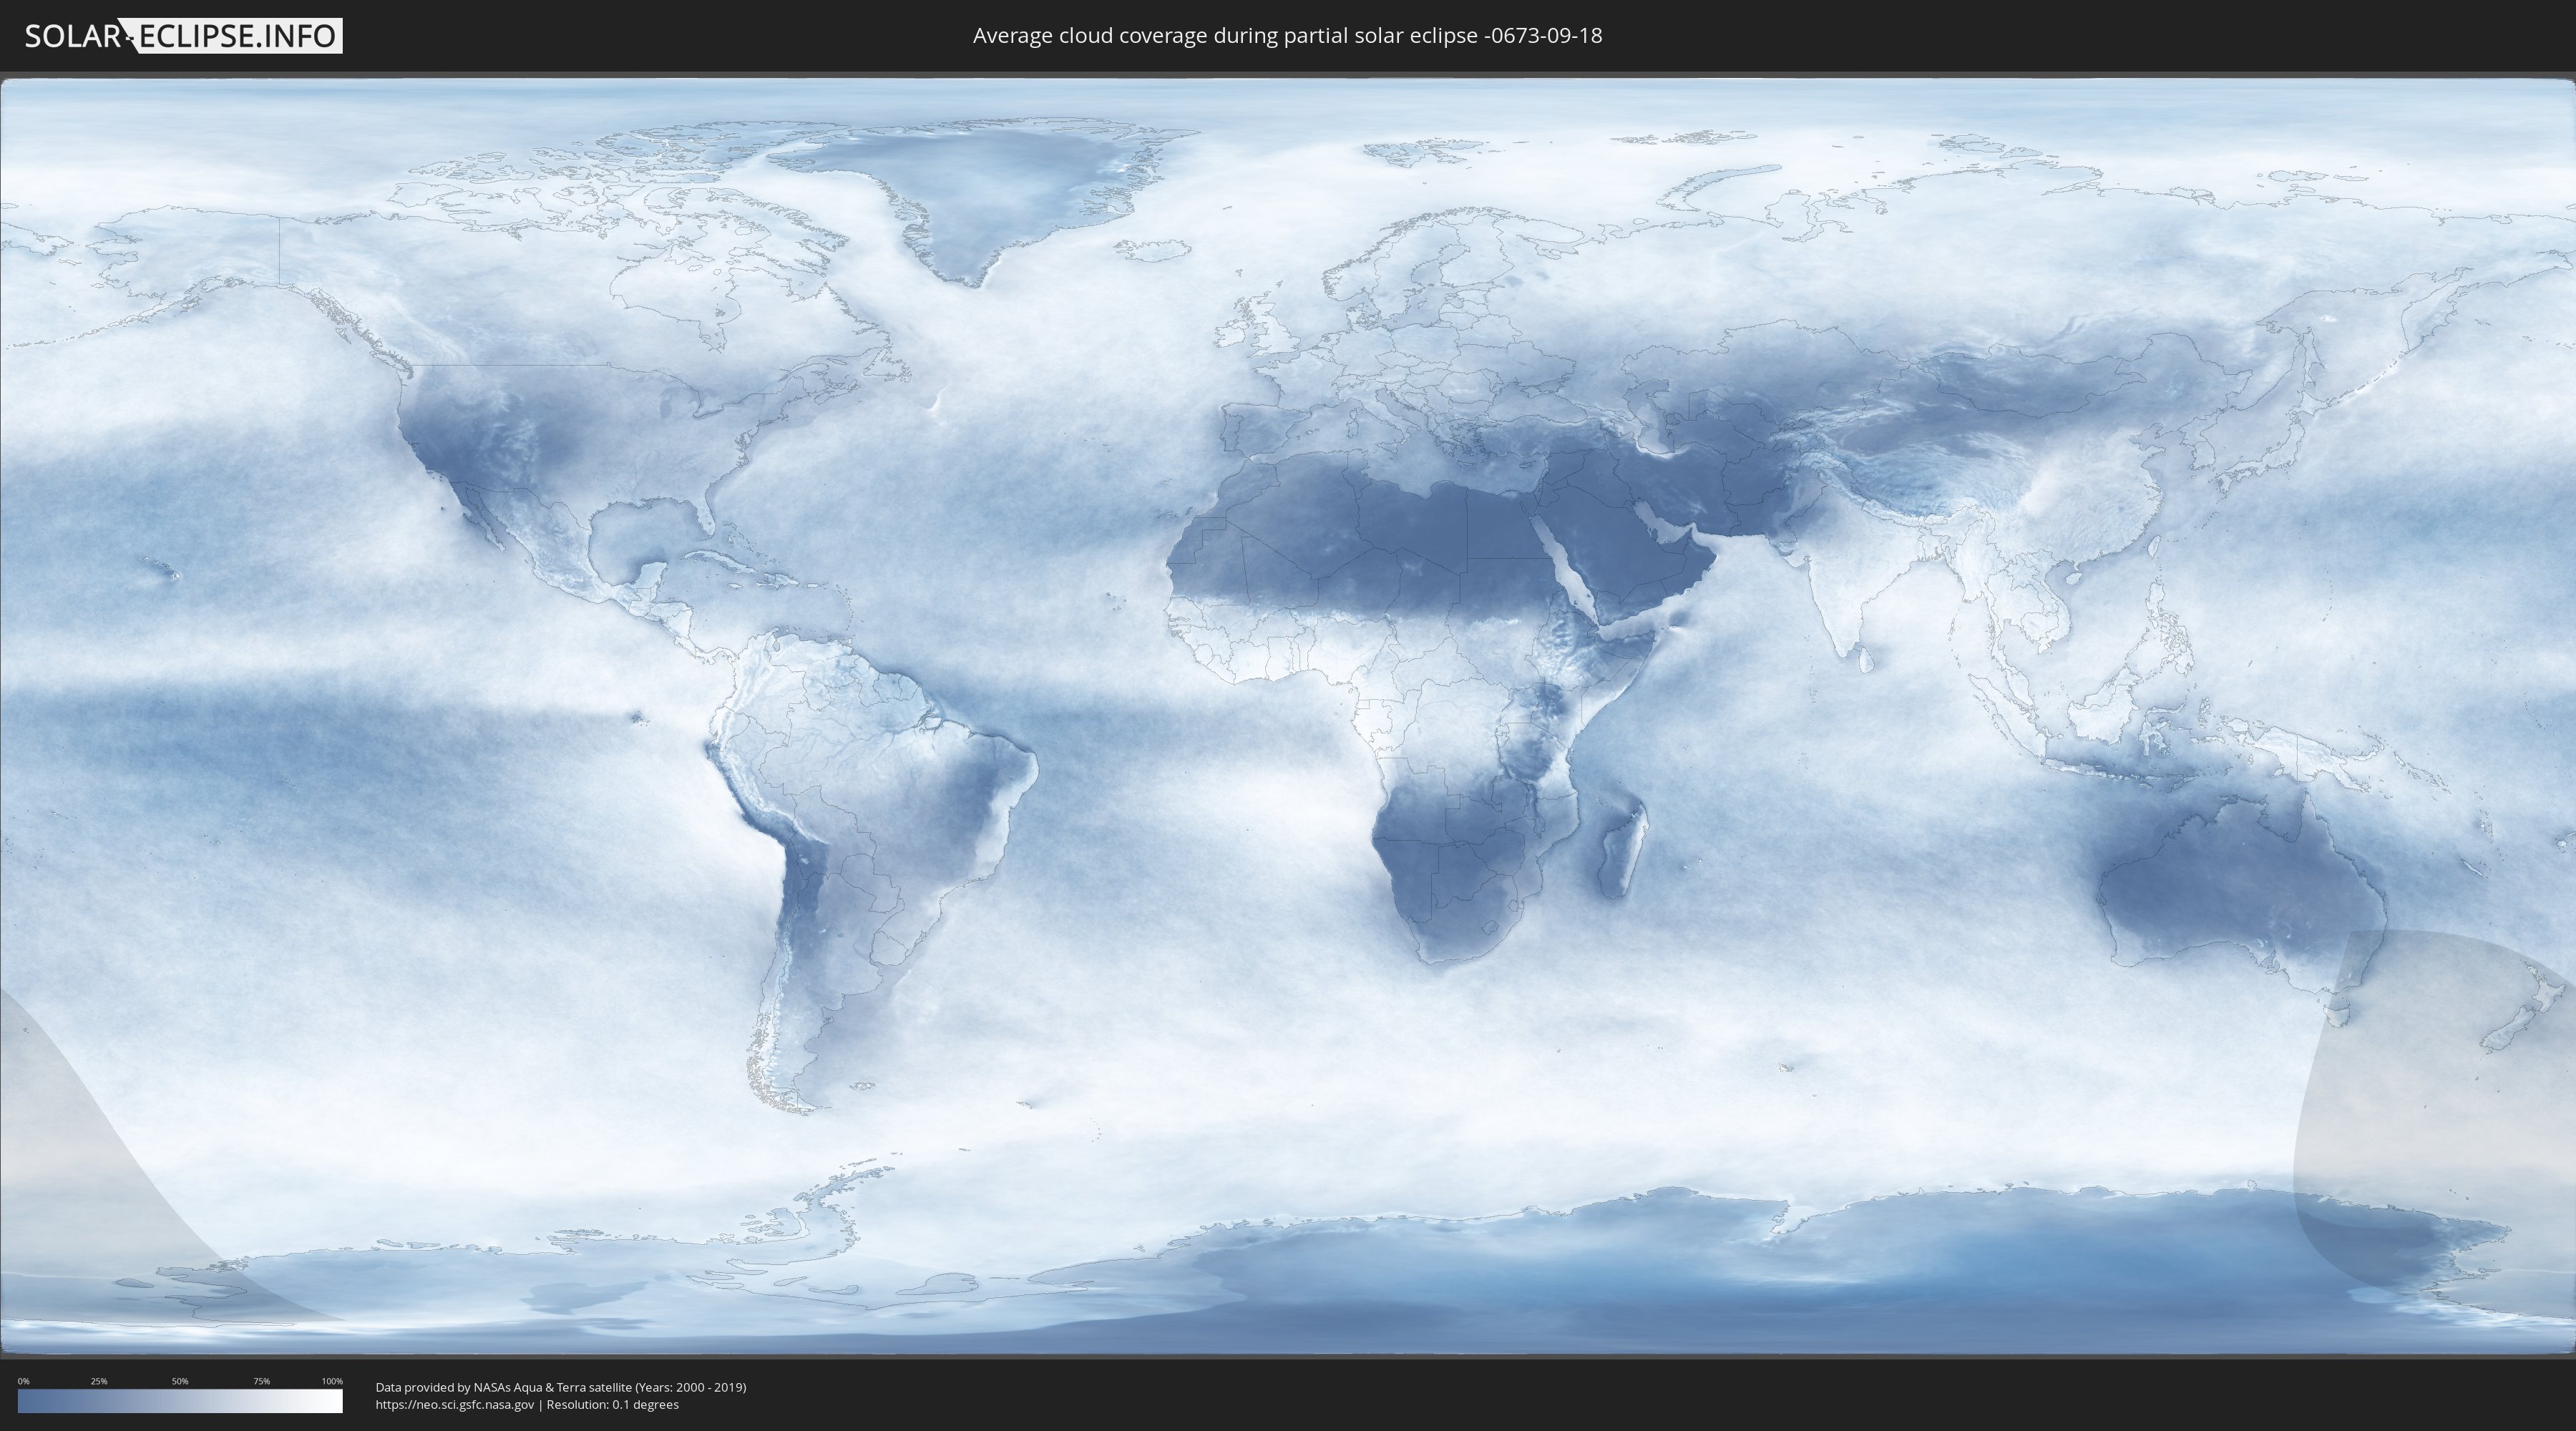Screen dimensions: 2576x1431
Task: Click the map title with eclipse date
Action: point(1287,36)
